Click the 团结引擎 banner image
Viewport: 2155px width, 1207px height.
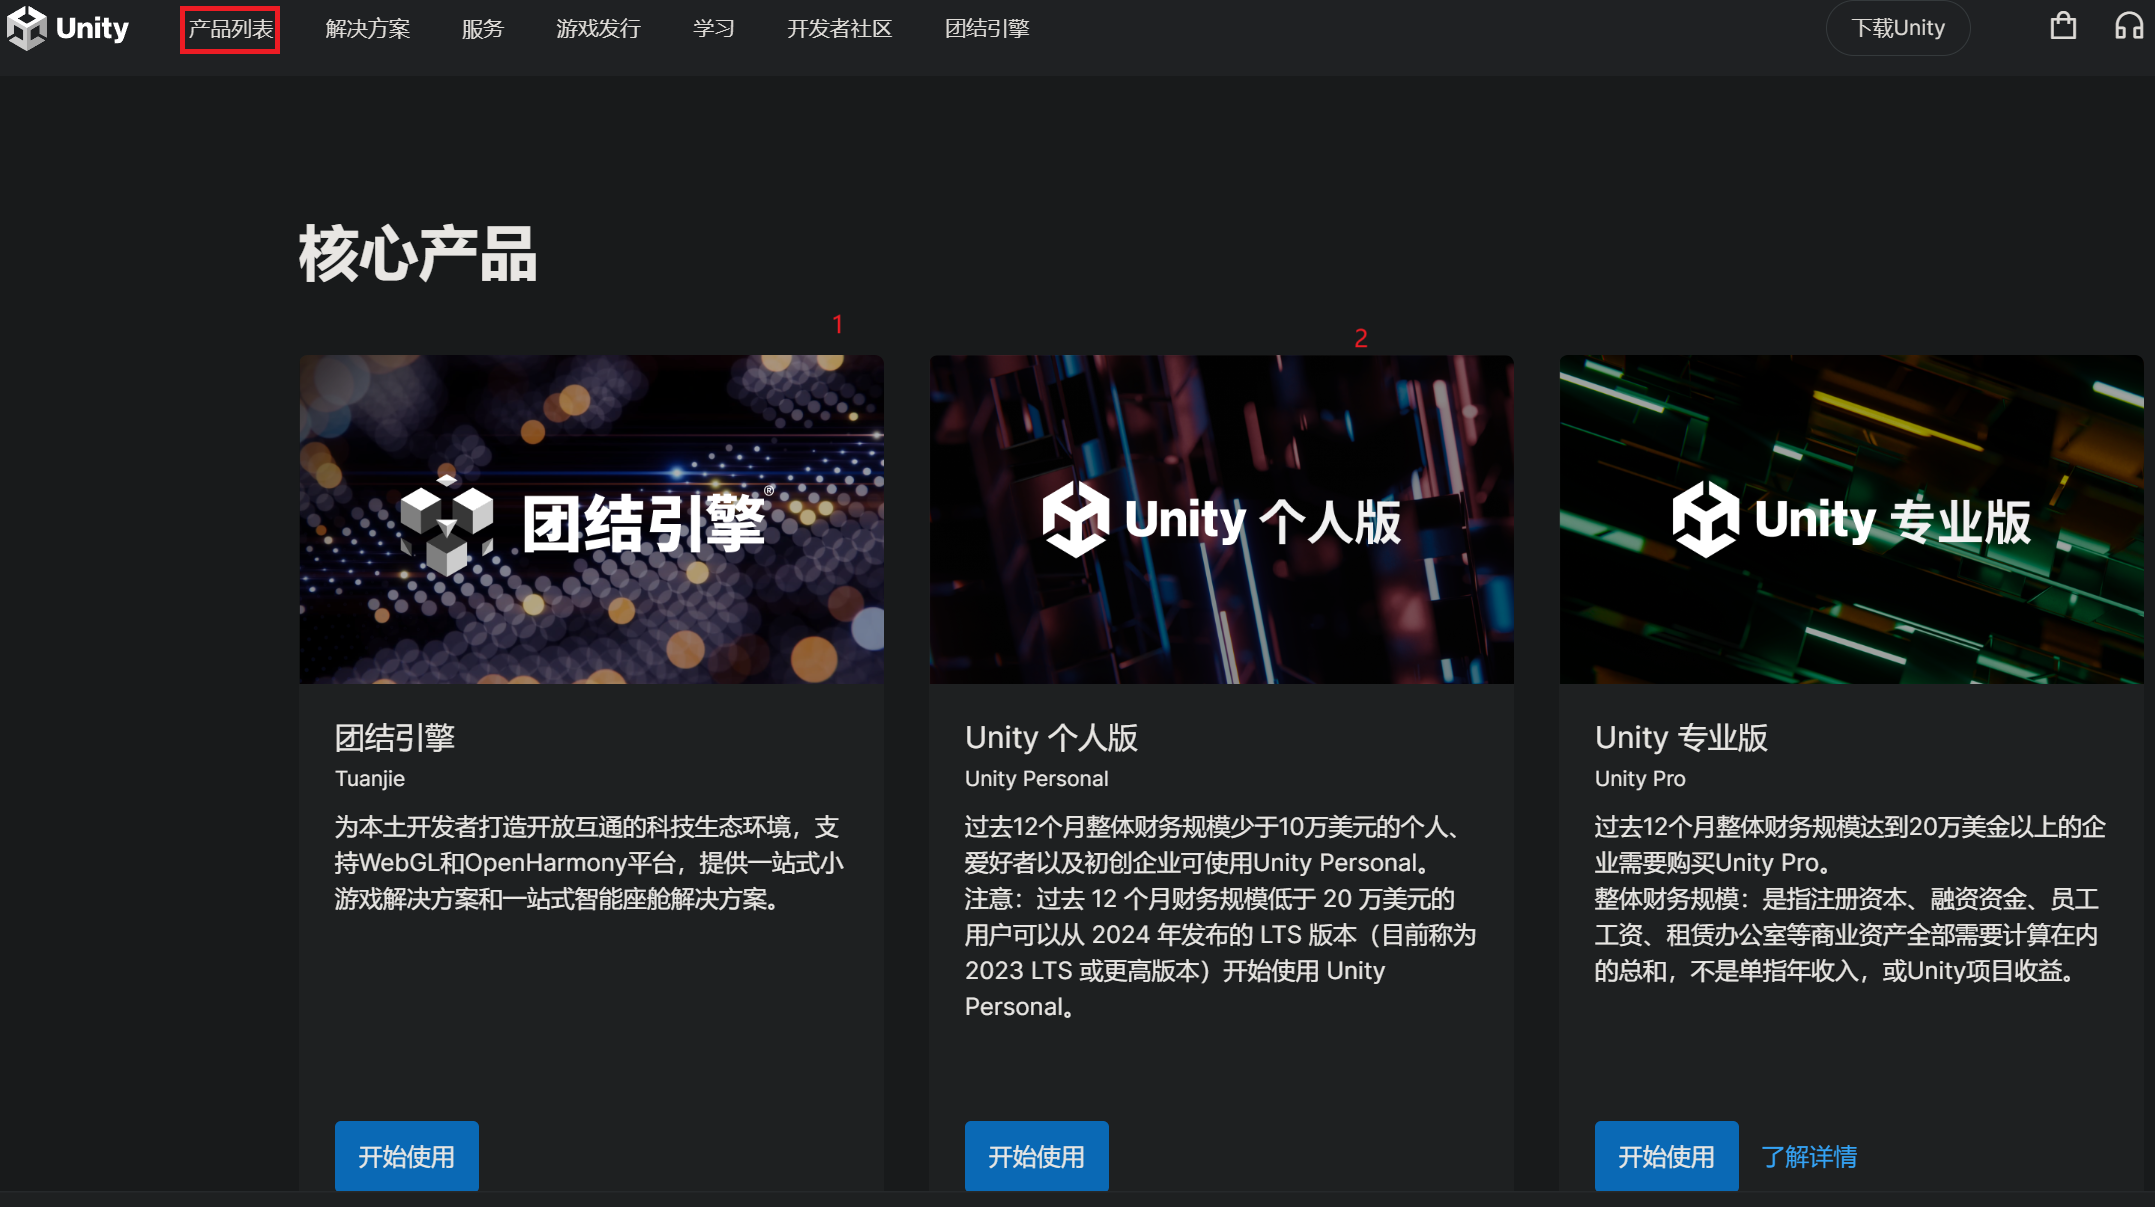[x=591, y=520]
